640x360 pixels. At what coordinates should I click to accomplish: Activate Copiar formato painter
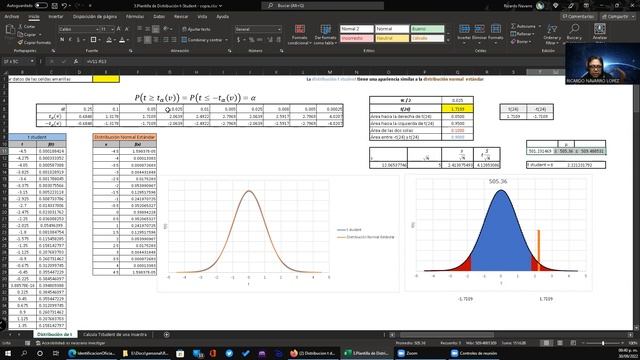pyautogui.click(x=34, y=42)
